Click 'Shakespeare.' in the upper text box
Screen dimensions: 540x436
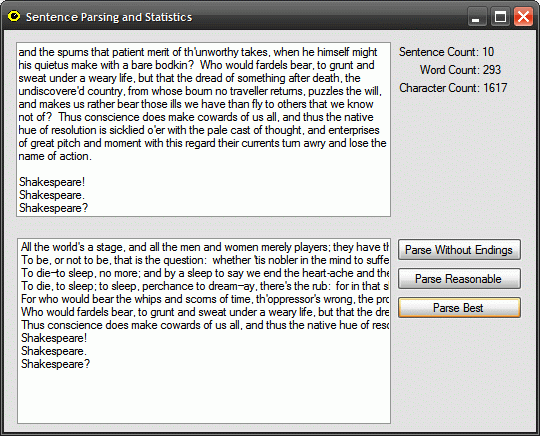pyautogui.click(x=52, y=195)
